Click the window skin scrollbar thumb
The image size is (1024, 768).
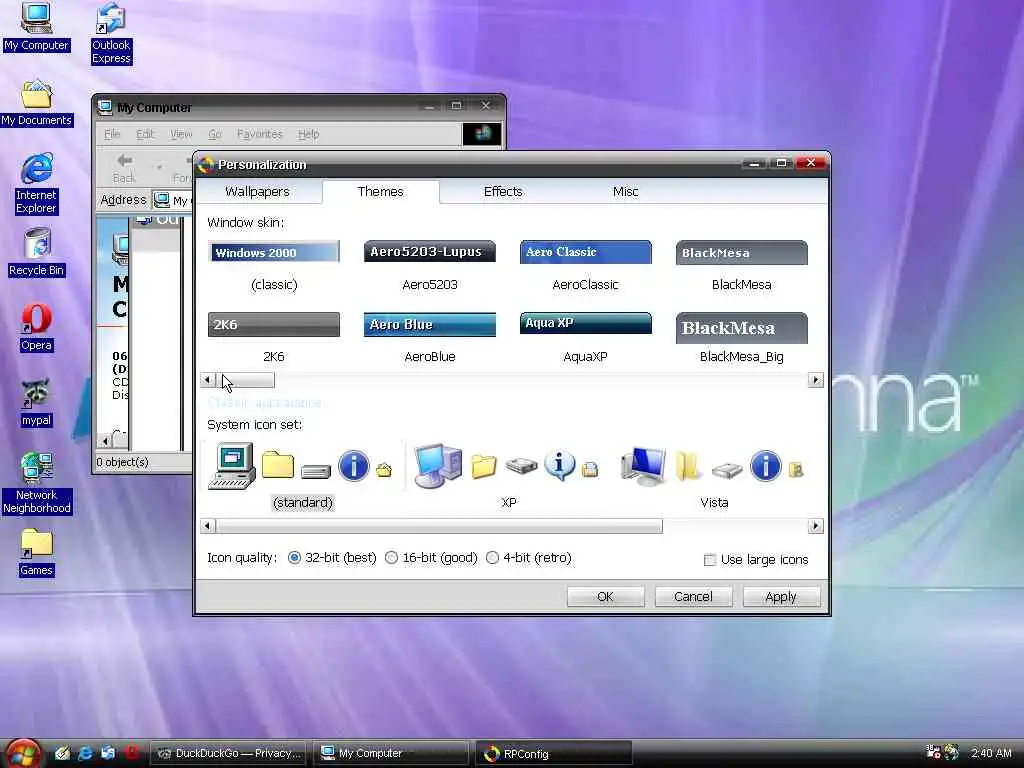(246, 380)
